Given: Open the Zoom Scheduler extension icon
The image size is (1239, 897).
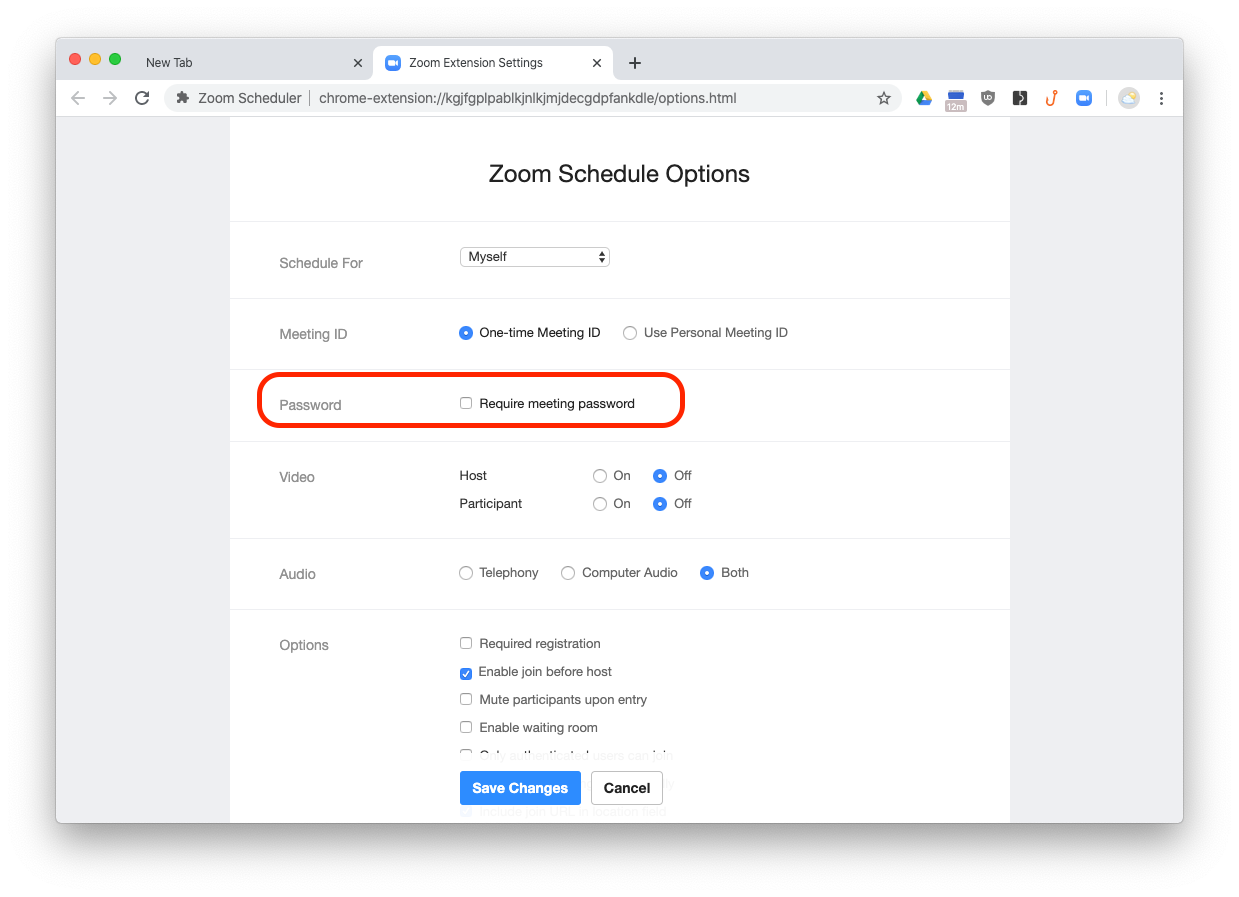Looking at the screenshot, I should click(1084, 98).
